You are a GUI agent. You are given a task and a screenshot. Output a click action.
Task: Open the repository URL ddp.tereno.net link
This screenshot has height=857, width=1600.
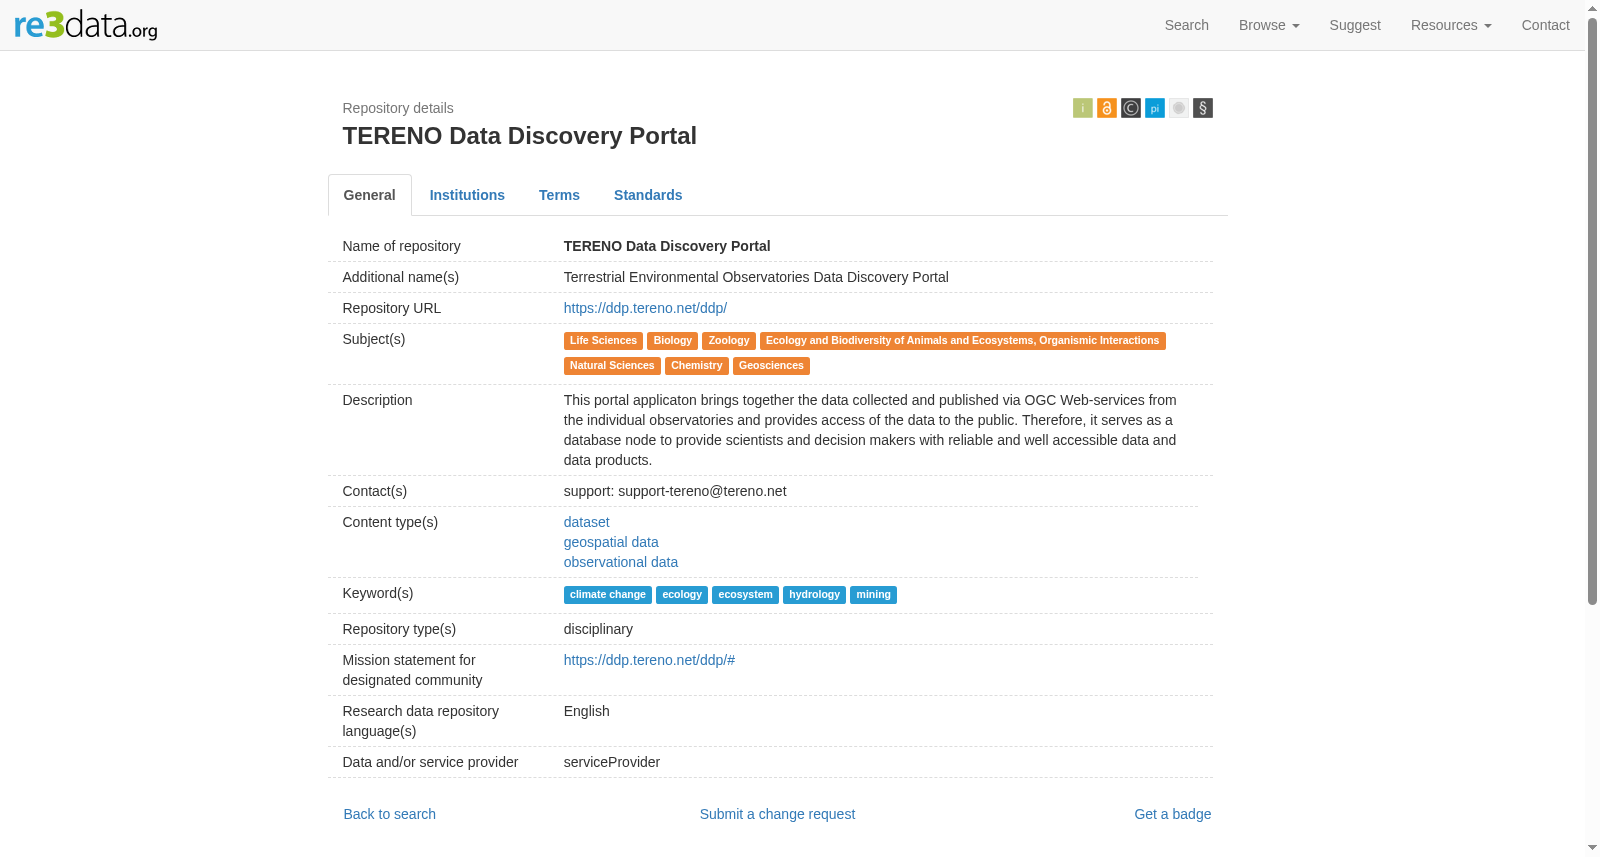point(645,308)
